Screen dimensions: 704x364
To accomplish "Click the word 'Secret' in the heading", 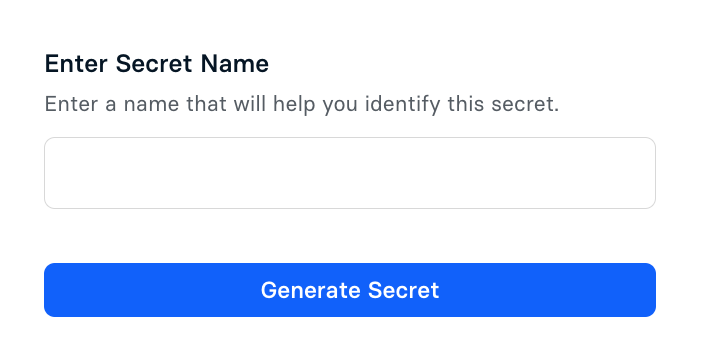I will (154, 63).
